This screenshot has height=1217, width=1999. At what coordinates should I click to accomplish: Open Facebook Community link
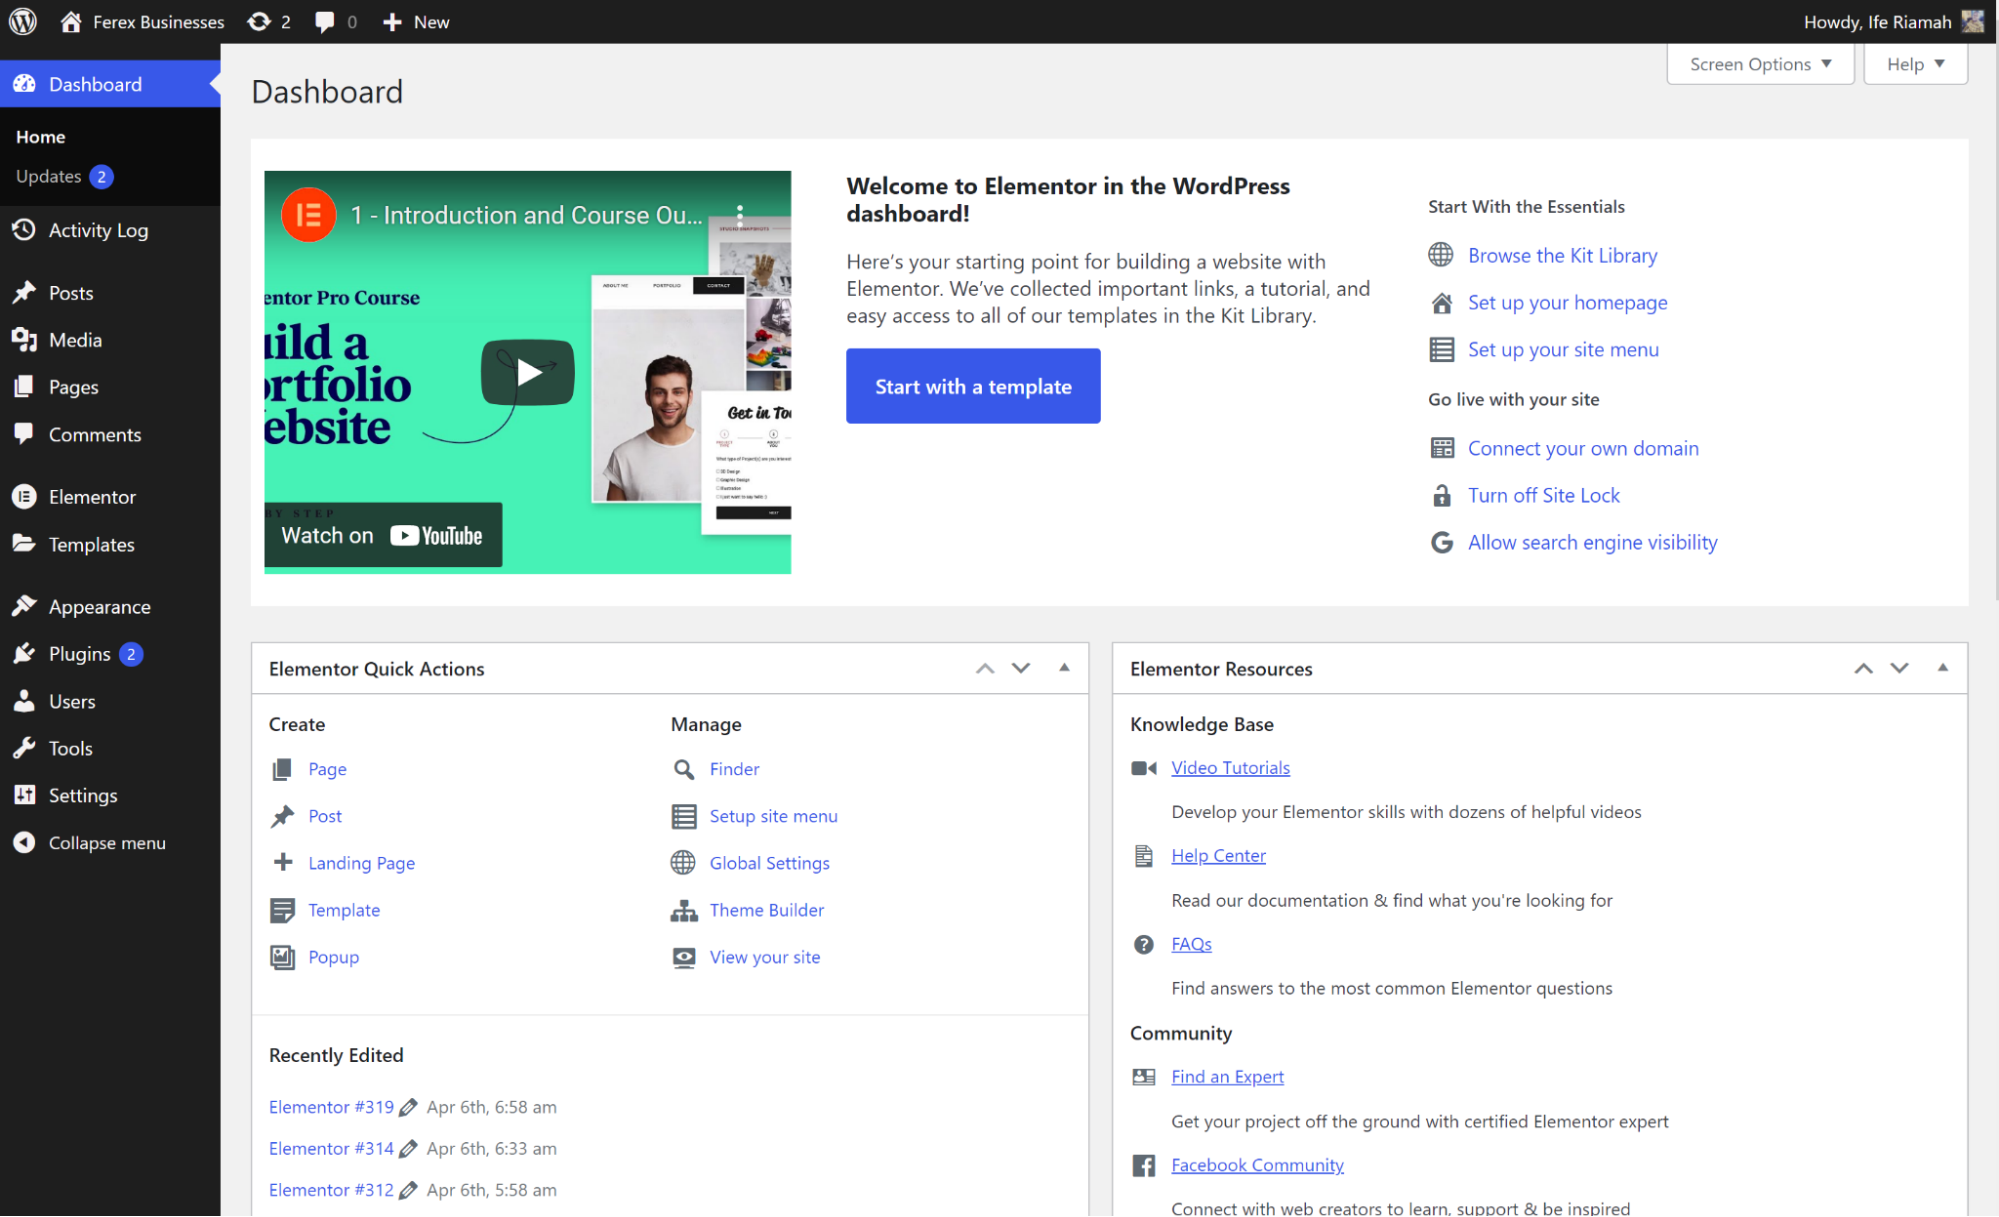(x=1257, y=1165)
